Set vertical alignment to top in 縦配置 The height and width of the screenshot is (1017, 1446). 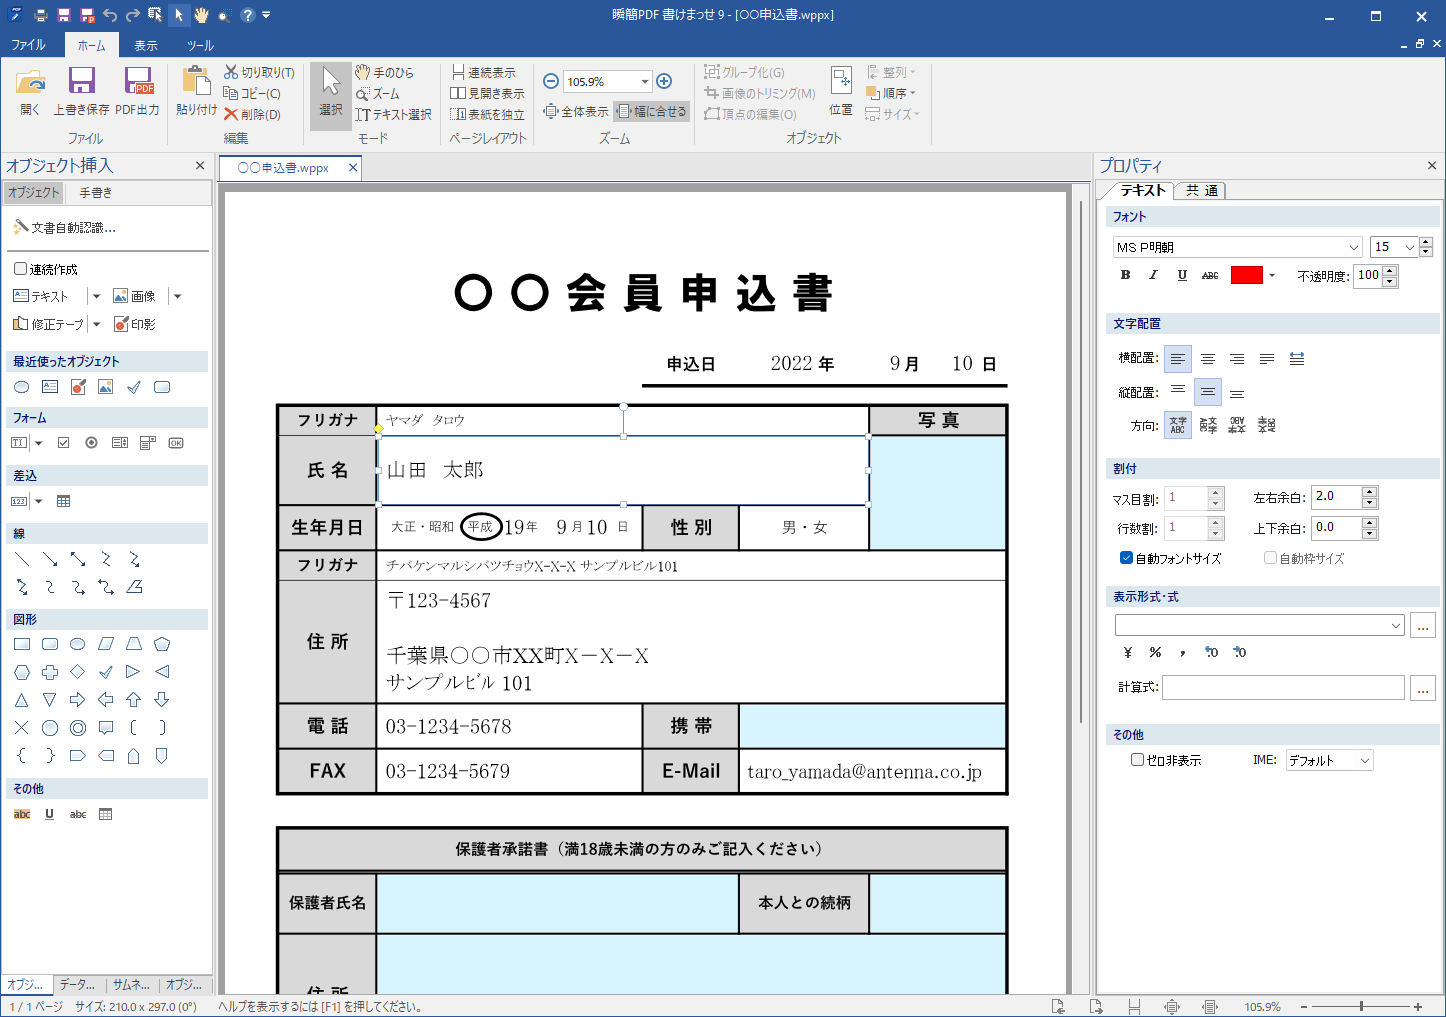click(1178, 392)
